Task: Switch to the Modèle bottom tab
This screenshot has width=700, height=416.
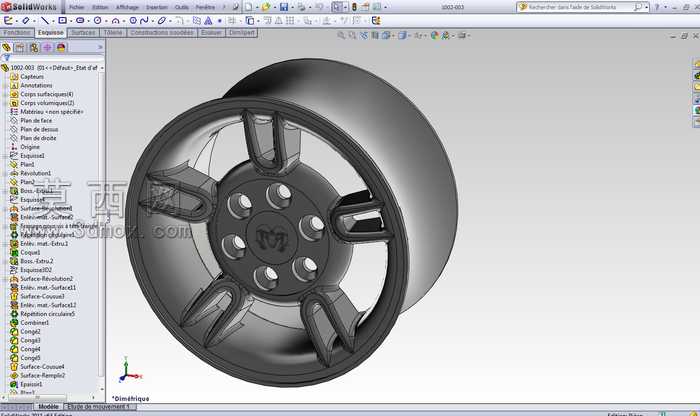Action: [48, 407]
